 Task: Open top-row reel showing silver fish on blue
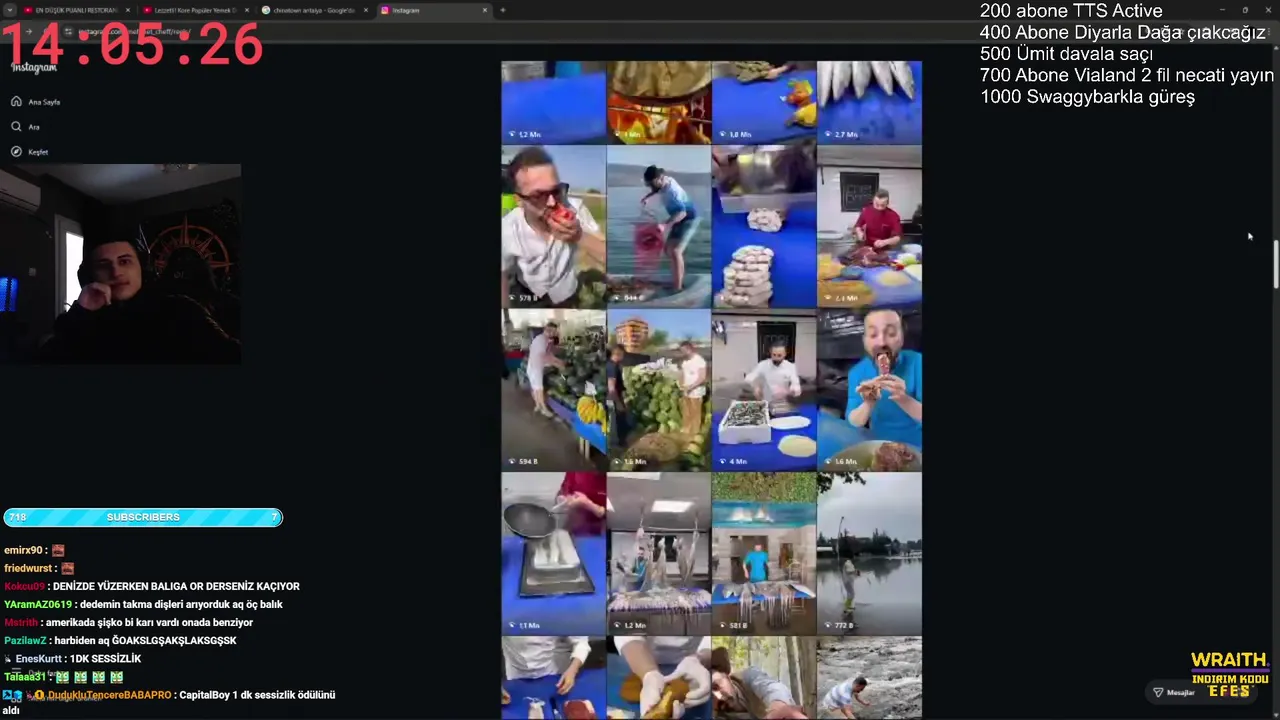point(869,102)
